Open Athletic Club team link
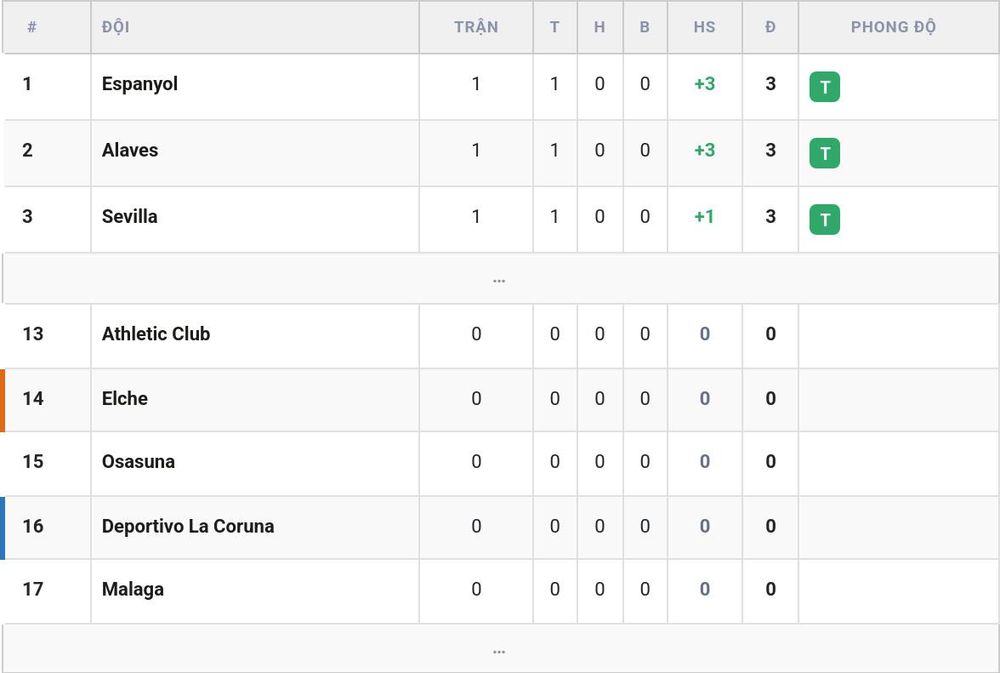This screenshot has height=673, width=1000. [x=156, y=334]
